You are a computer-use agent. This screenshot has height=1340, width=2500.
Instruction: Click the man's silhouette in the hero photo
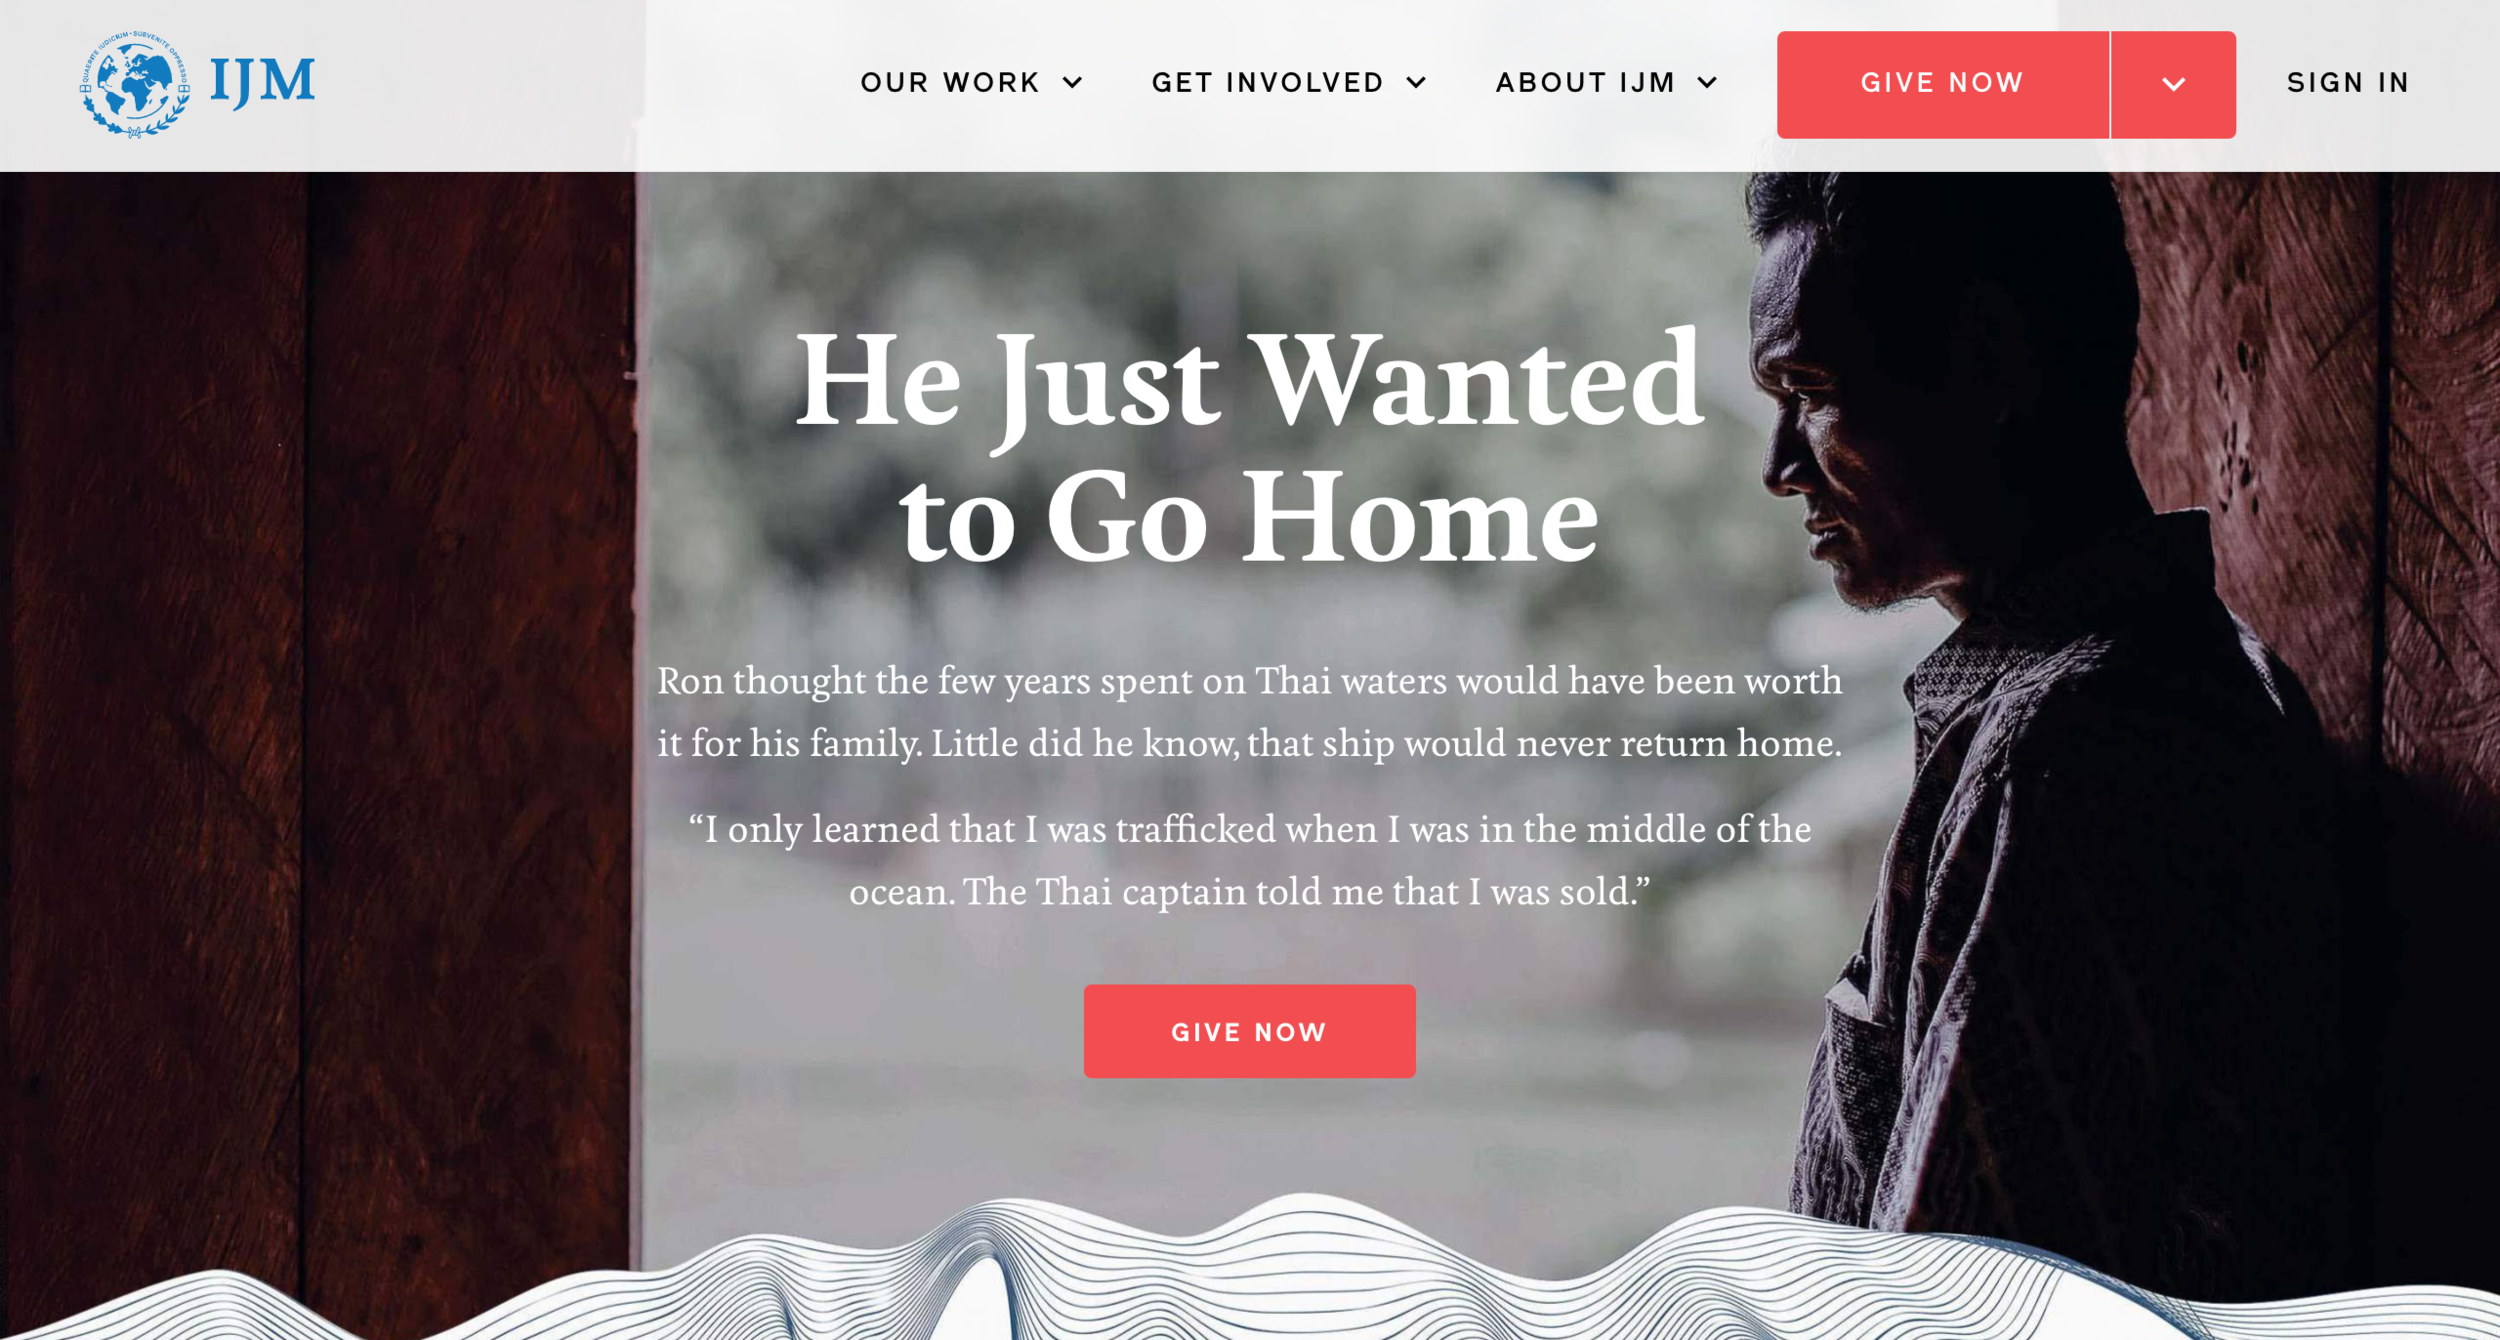pos(2050,700)
